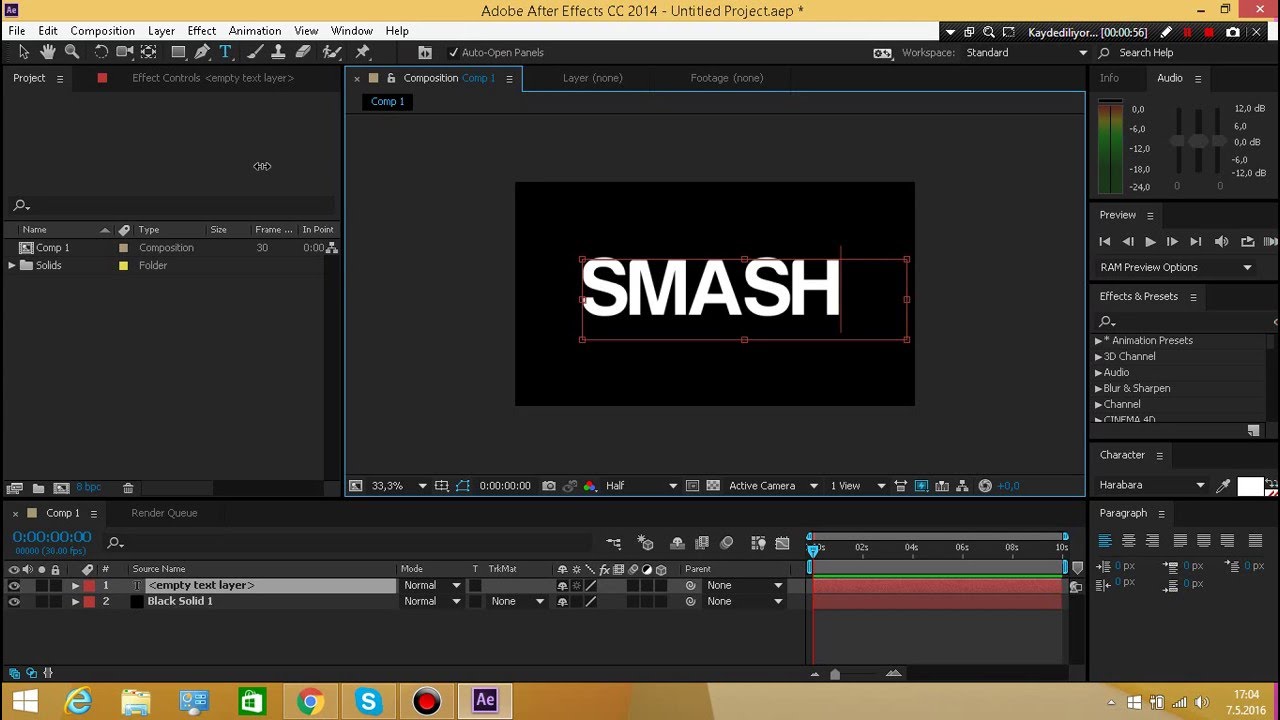Click the region of interest icon

[692, 486]
